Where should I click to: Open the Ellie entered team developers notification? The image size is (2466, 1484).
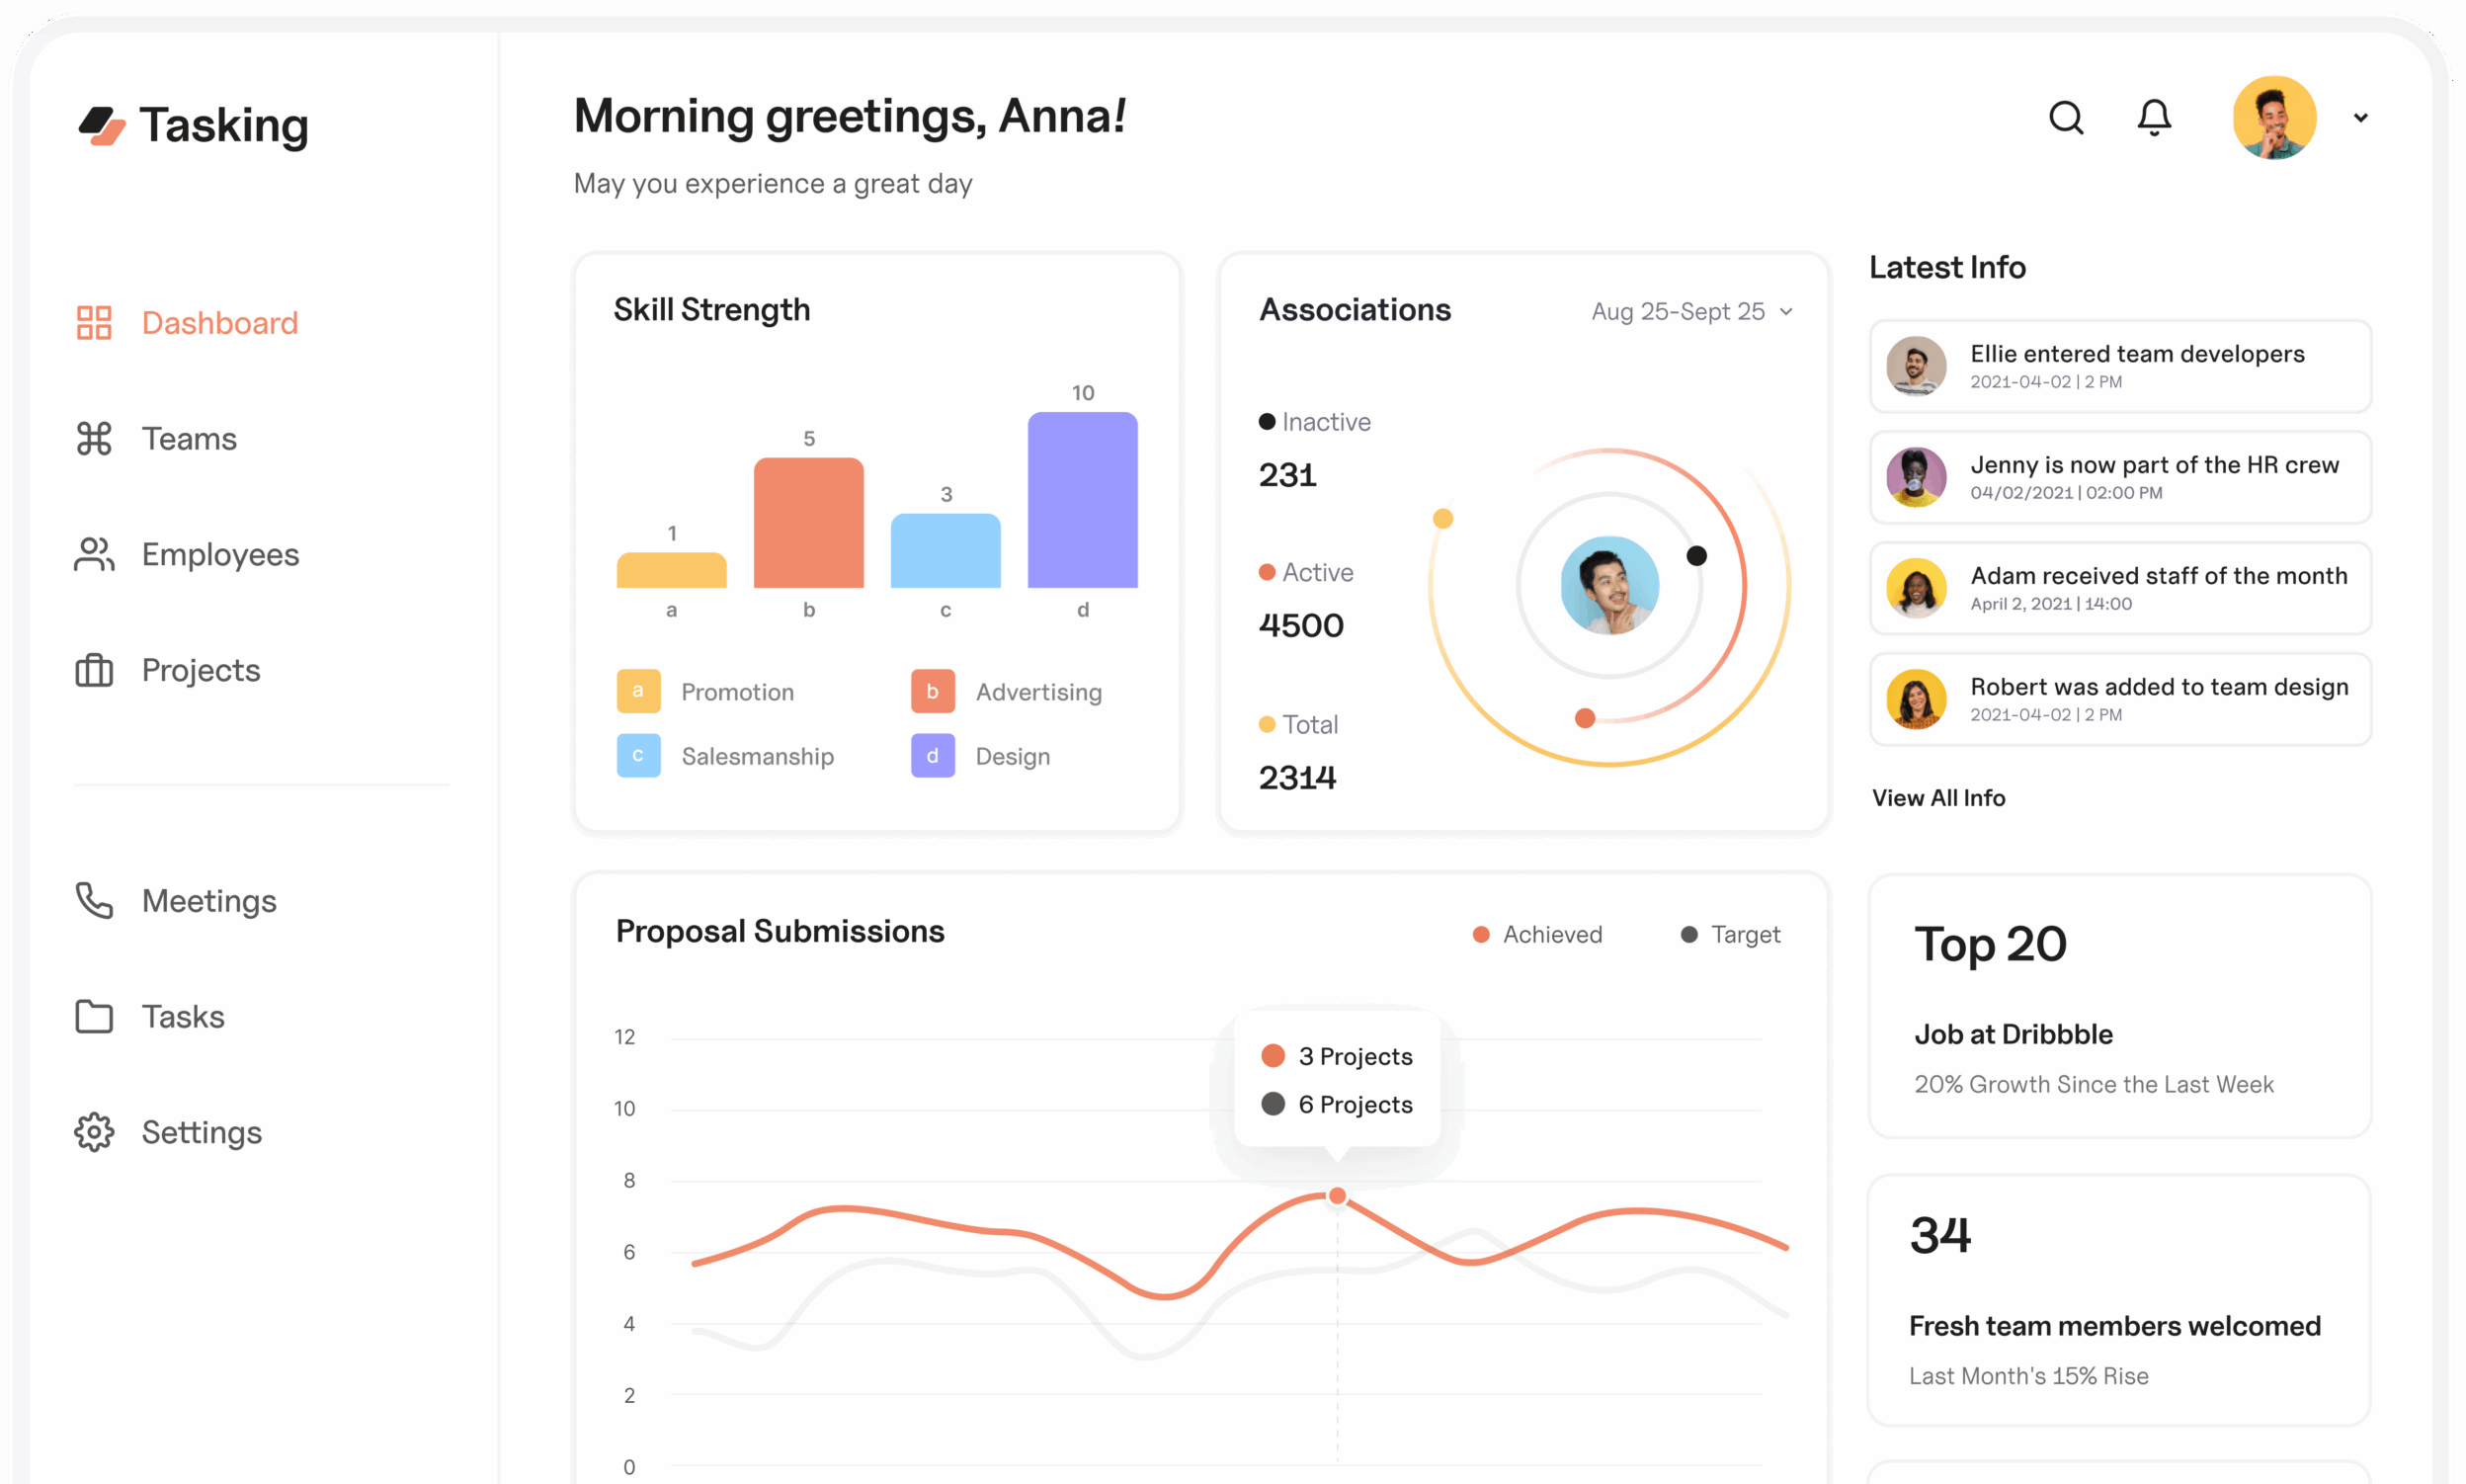[2119, 366]
